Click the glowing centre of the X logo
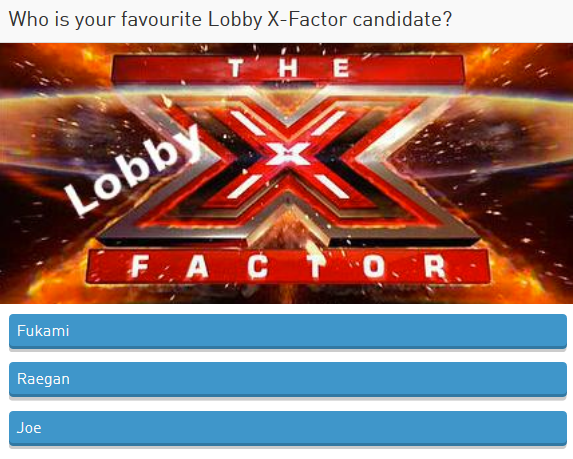Image resolution: width=573 pixels, height=459 pixels. tap(288, 153)
